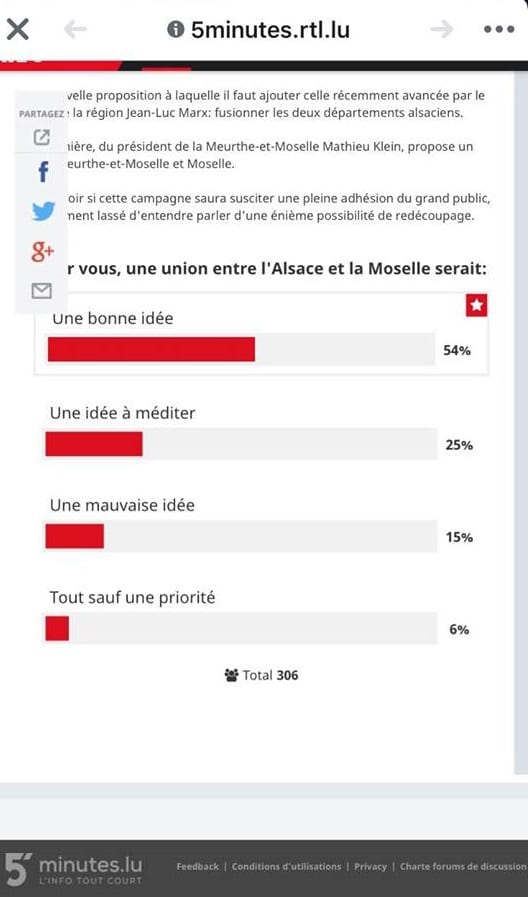Go back with the left arrow
The image size is (528, 897).
pos(75,29)
